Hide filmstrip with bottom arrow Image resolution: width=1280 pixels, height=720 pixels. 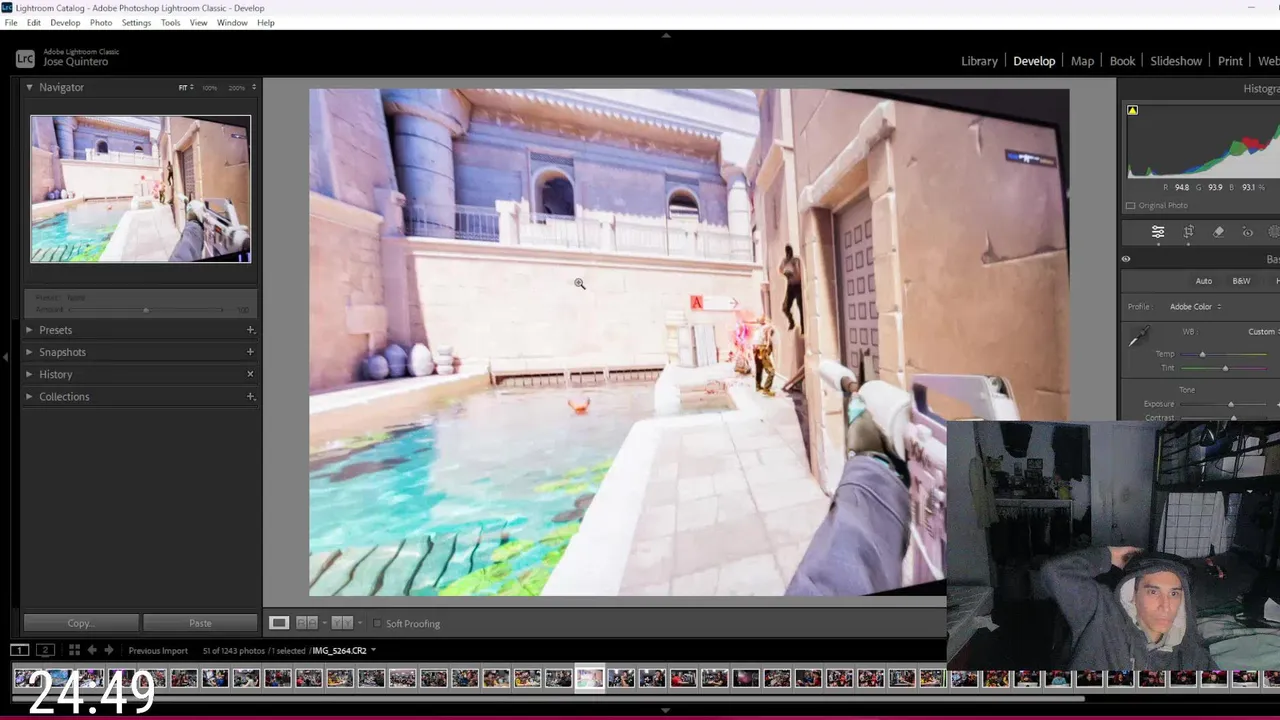point(666,710)
